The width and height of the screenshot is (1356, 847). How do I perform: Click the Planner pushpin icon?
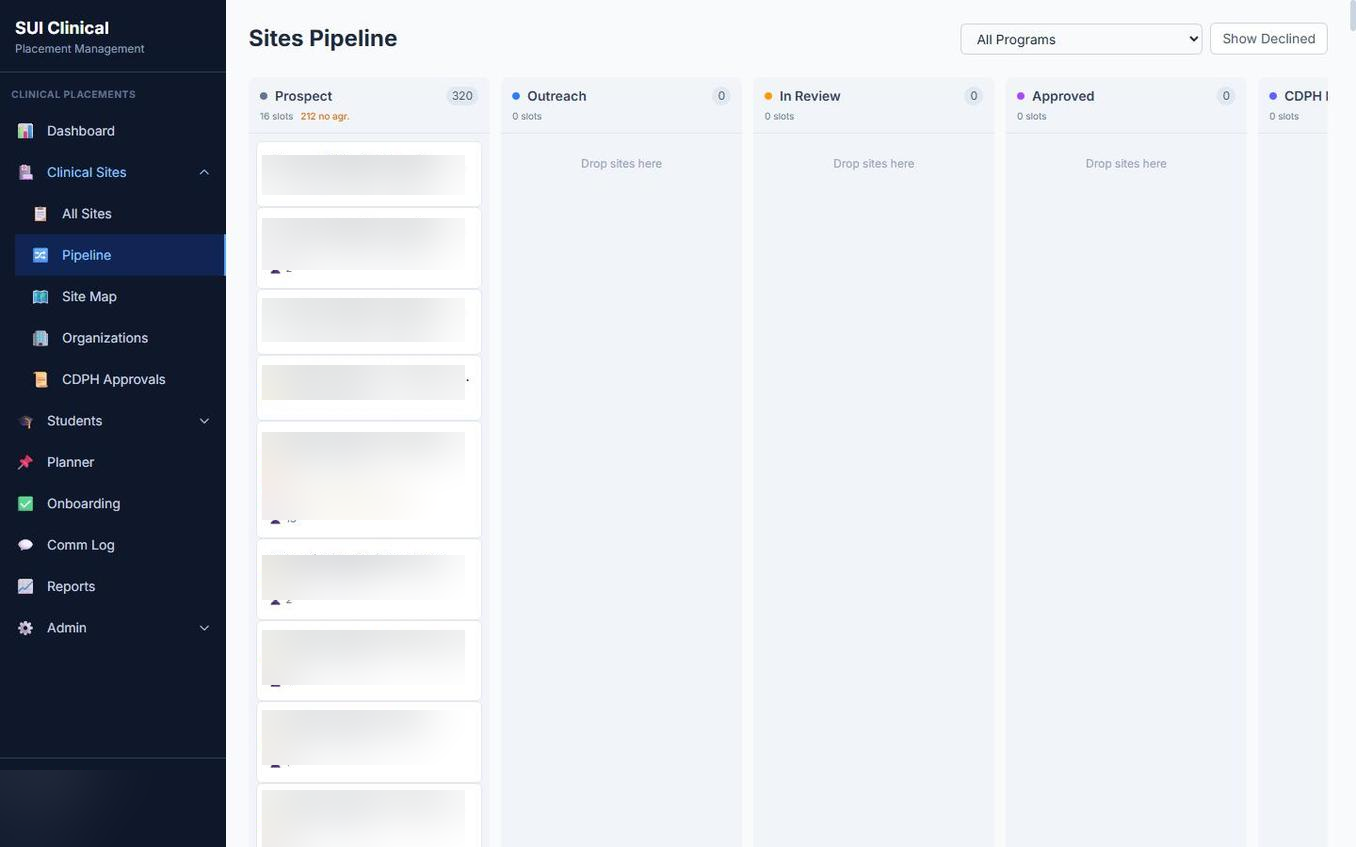tap(19, 459)
